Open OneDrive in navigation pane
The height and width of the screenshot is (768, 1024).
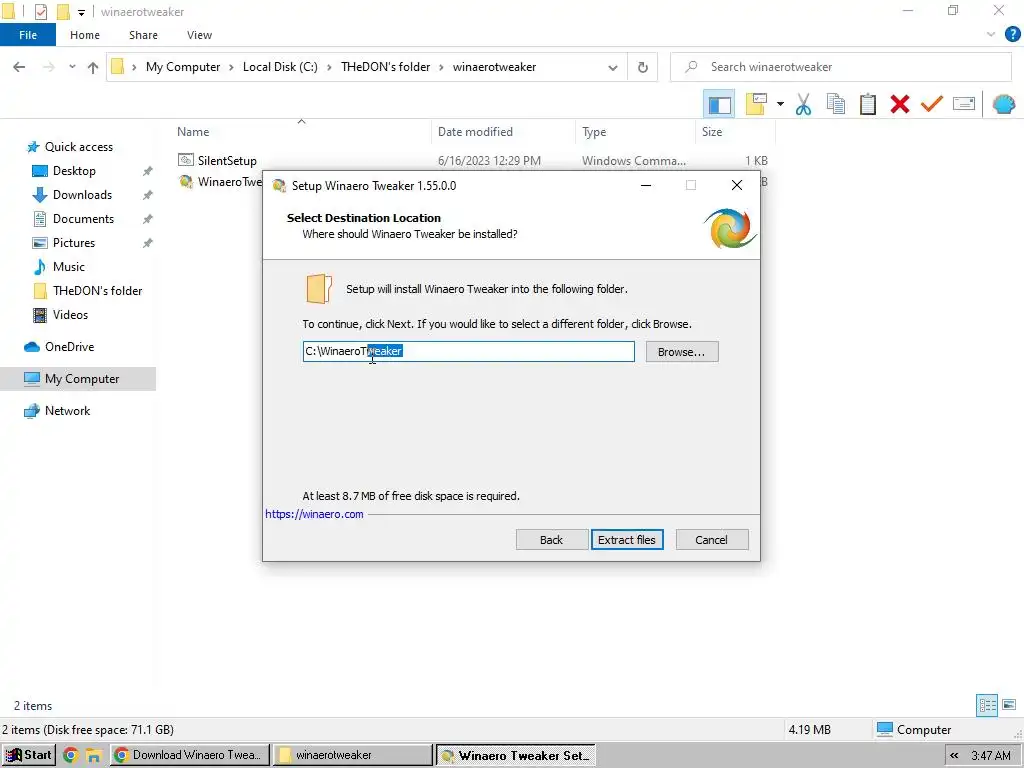click(x=69, y=347)
